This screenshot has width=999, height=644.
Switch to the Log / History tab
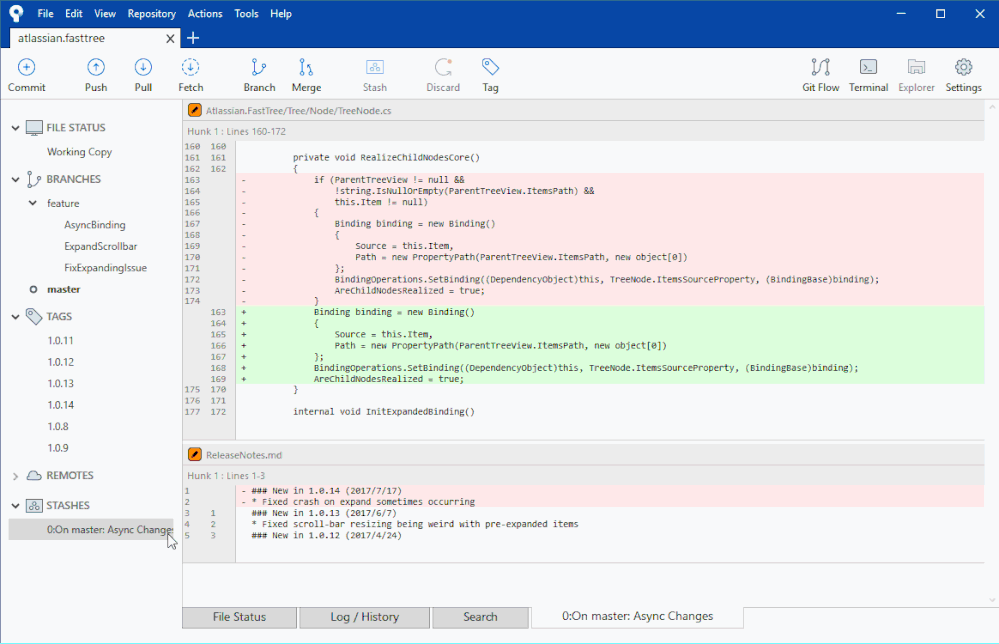click(364, 617)
